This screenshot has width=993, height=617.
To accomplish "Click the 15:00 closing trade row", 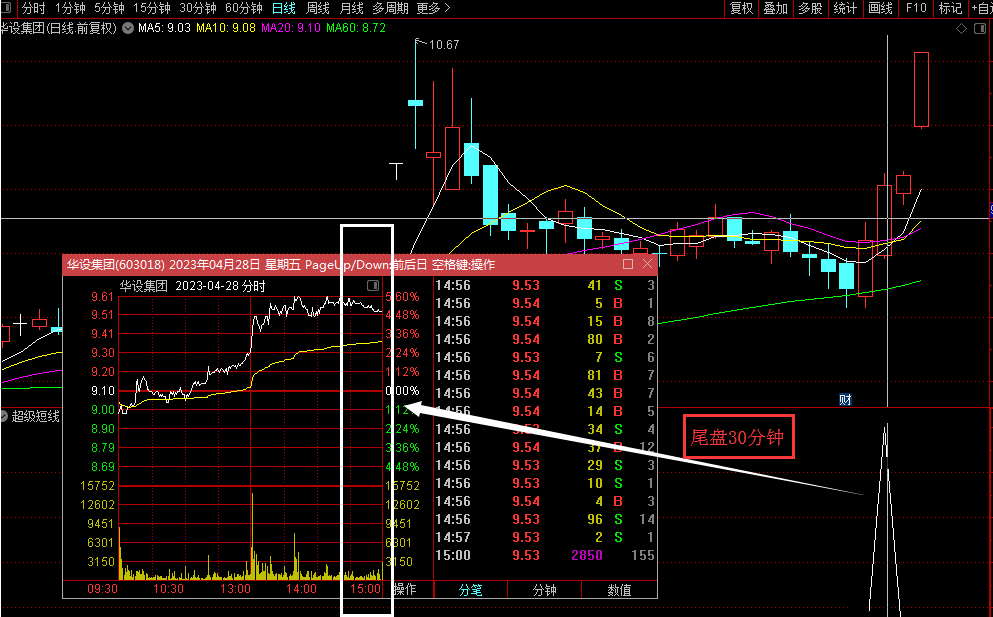I will coord(545,556).
